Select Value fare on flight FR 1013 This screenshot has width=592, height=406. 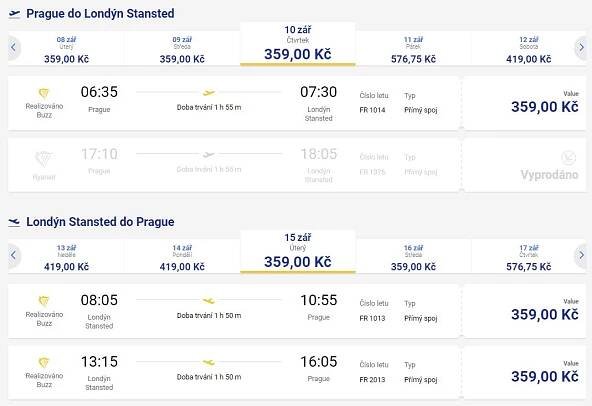525,311
